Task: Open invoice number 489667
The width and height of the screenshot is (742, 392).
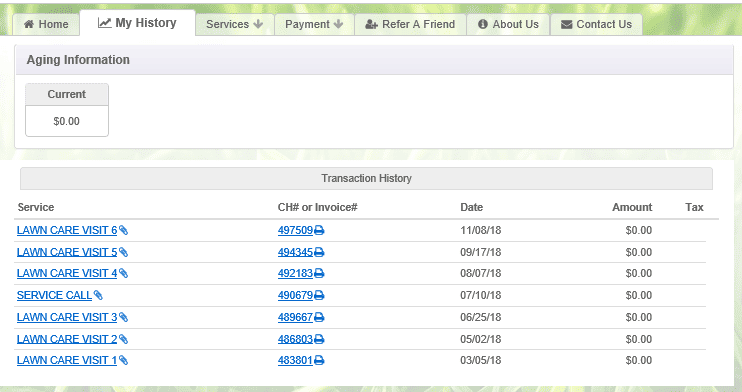Action: pyautogui.click(x=295, y=317)
